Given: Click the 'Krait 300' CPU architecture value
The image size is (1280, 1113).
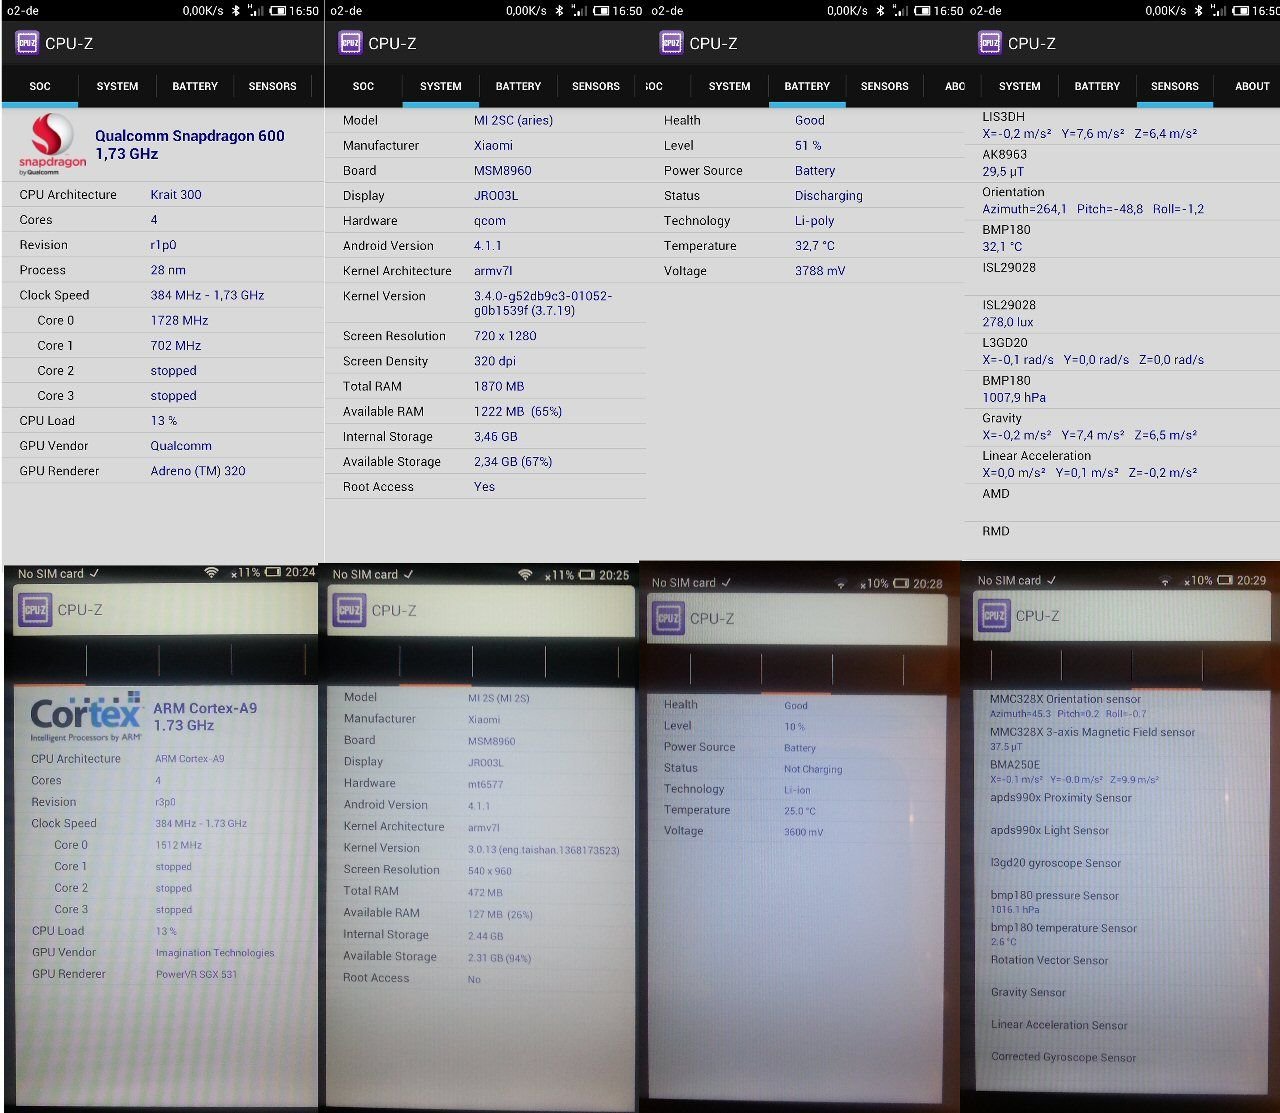Looking at the screenshot, I should [176, 195].
